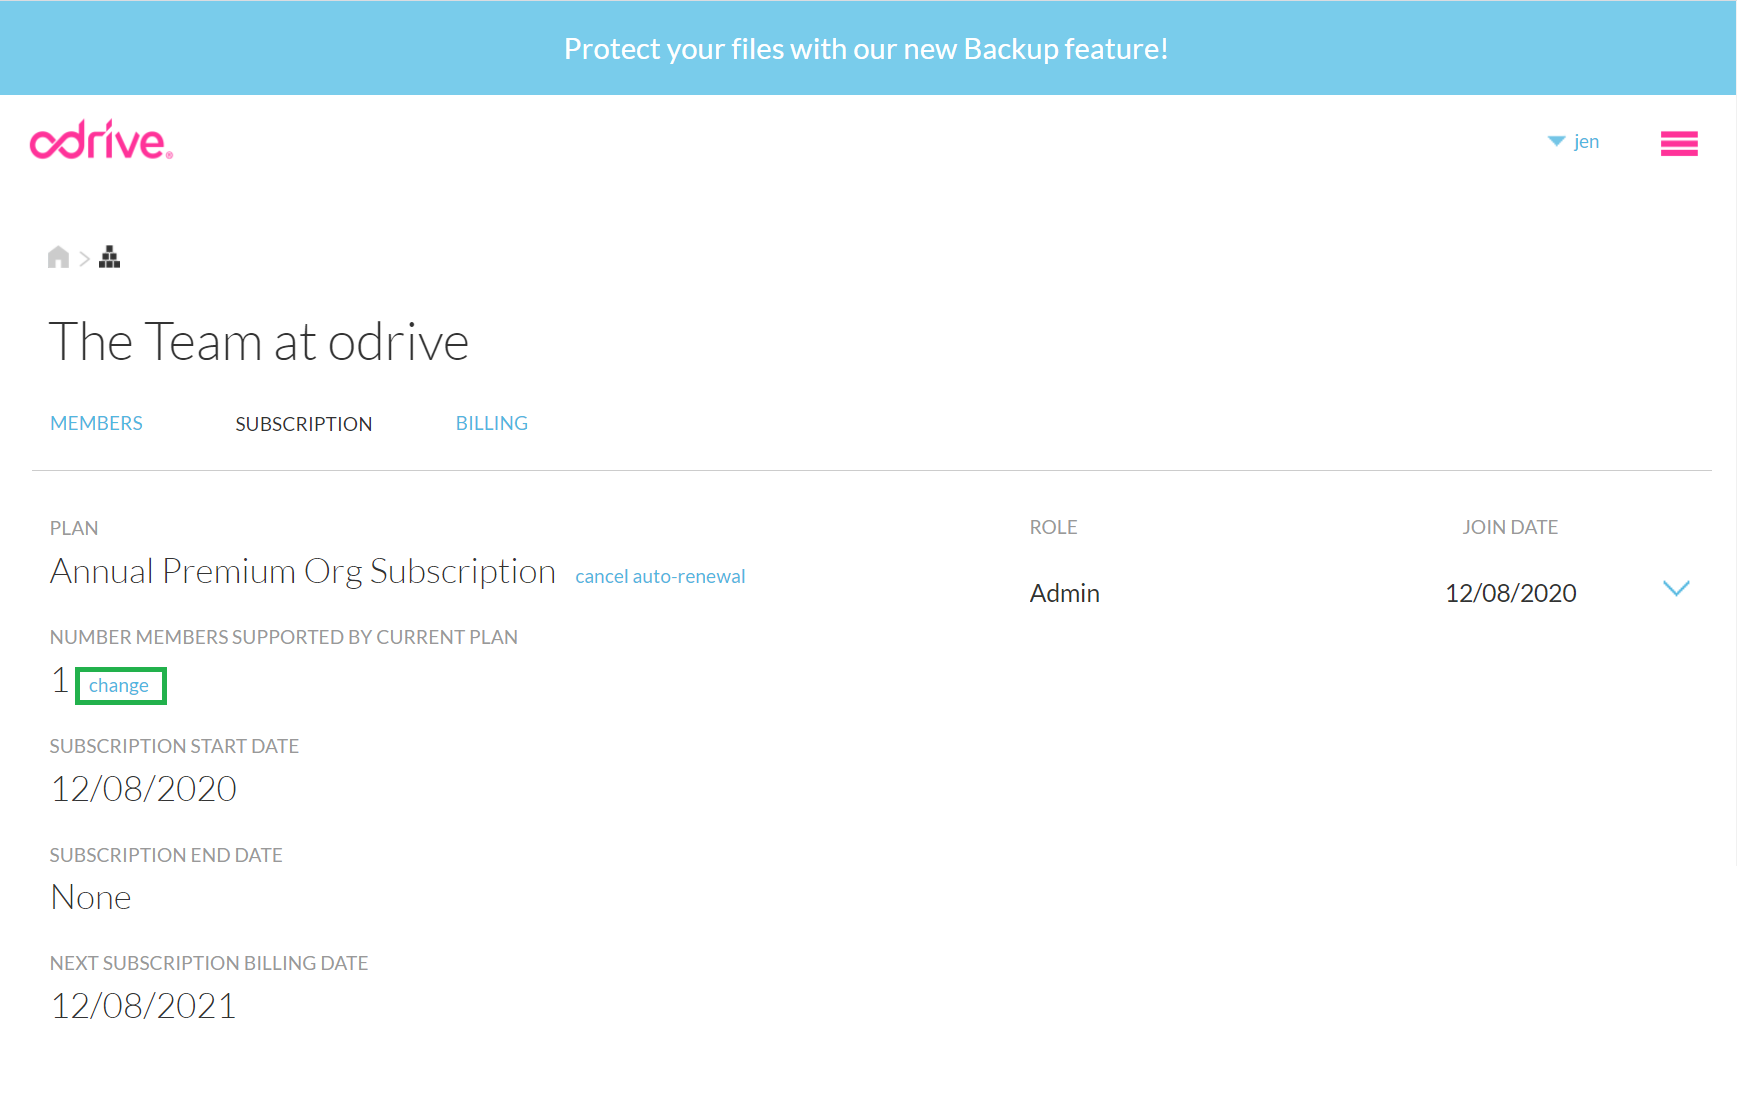
Task: Expand the Admin member row chevron
Action: [x=1675, y=589]
